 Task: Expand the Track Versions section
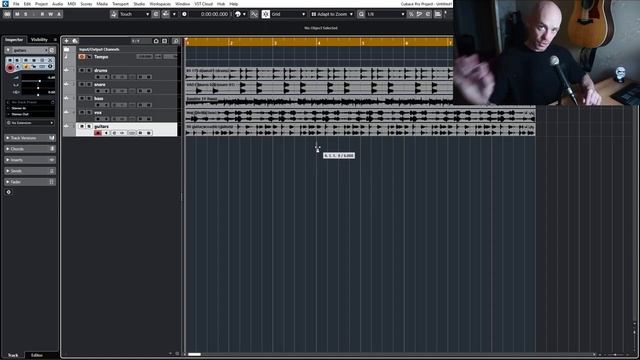[30, 138]
